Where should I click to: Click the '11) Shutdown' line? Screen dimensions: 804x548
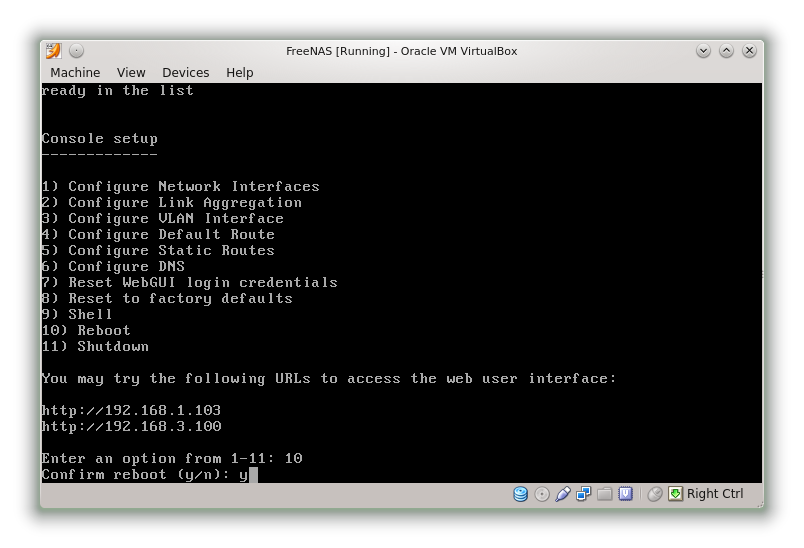coord(95,346)
